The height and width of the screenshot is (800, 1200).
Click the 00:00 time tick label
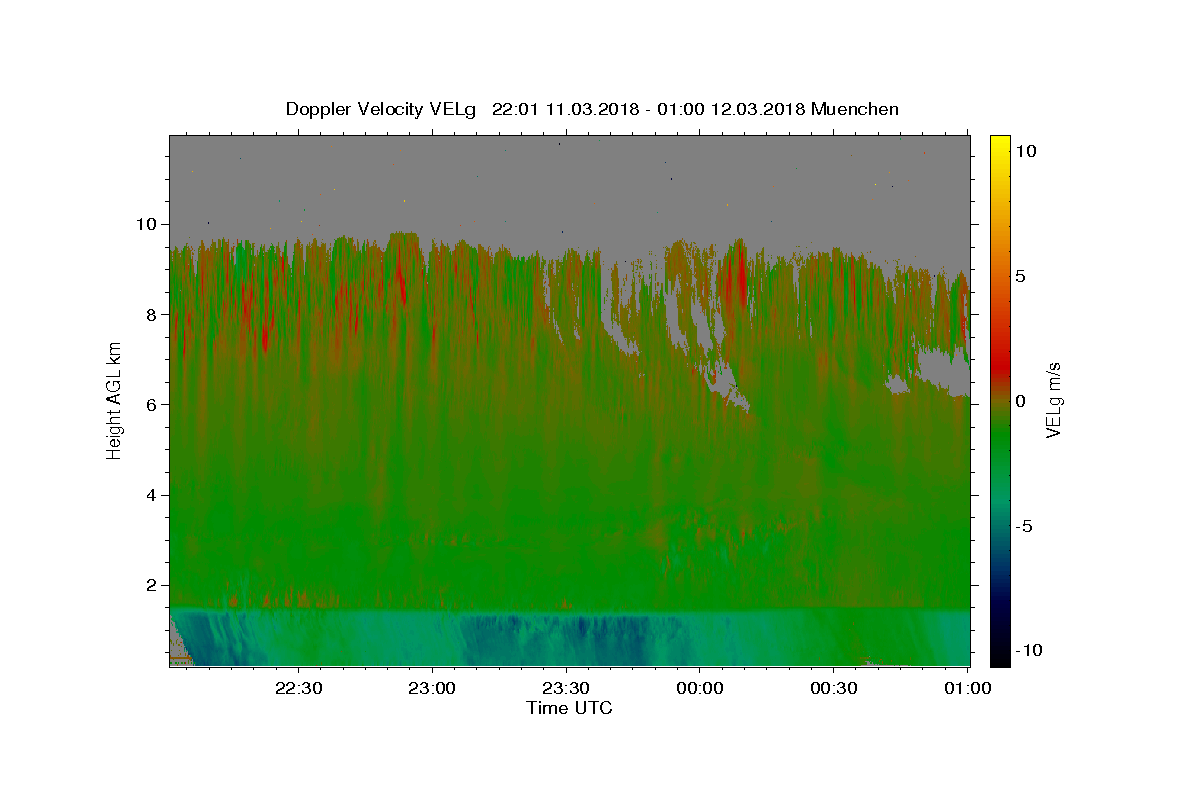(x=699, y=688)
